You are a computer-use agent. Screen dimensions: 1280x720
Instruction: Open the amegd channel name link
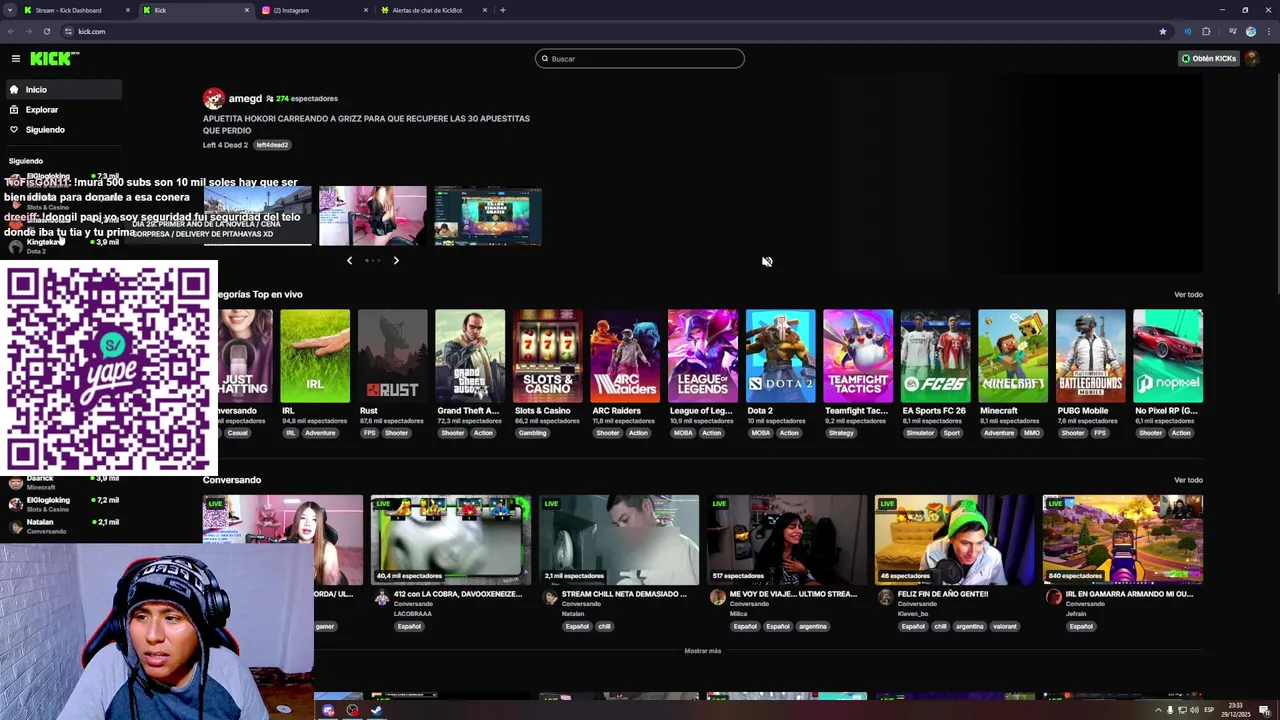click(x=245, y=99)
